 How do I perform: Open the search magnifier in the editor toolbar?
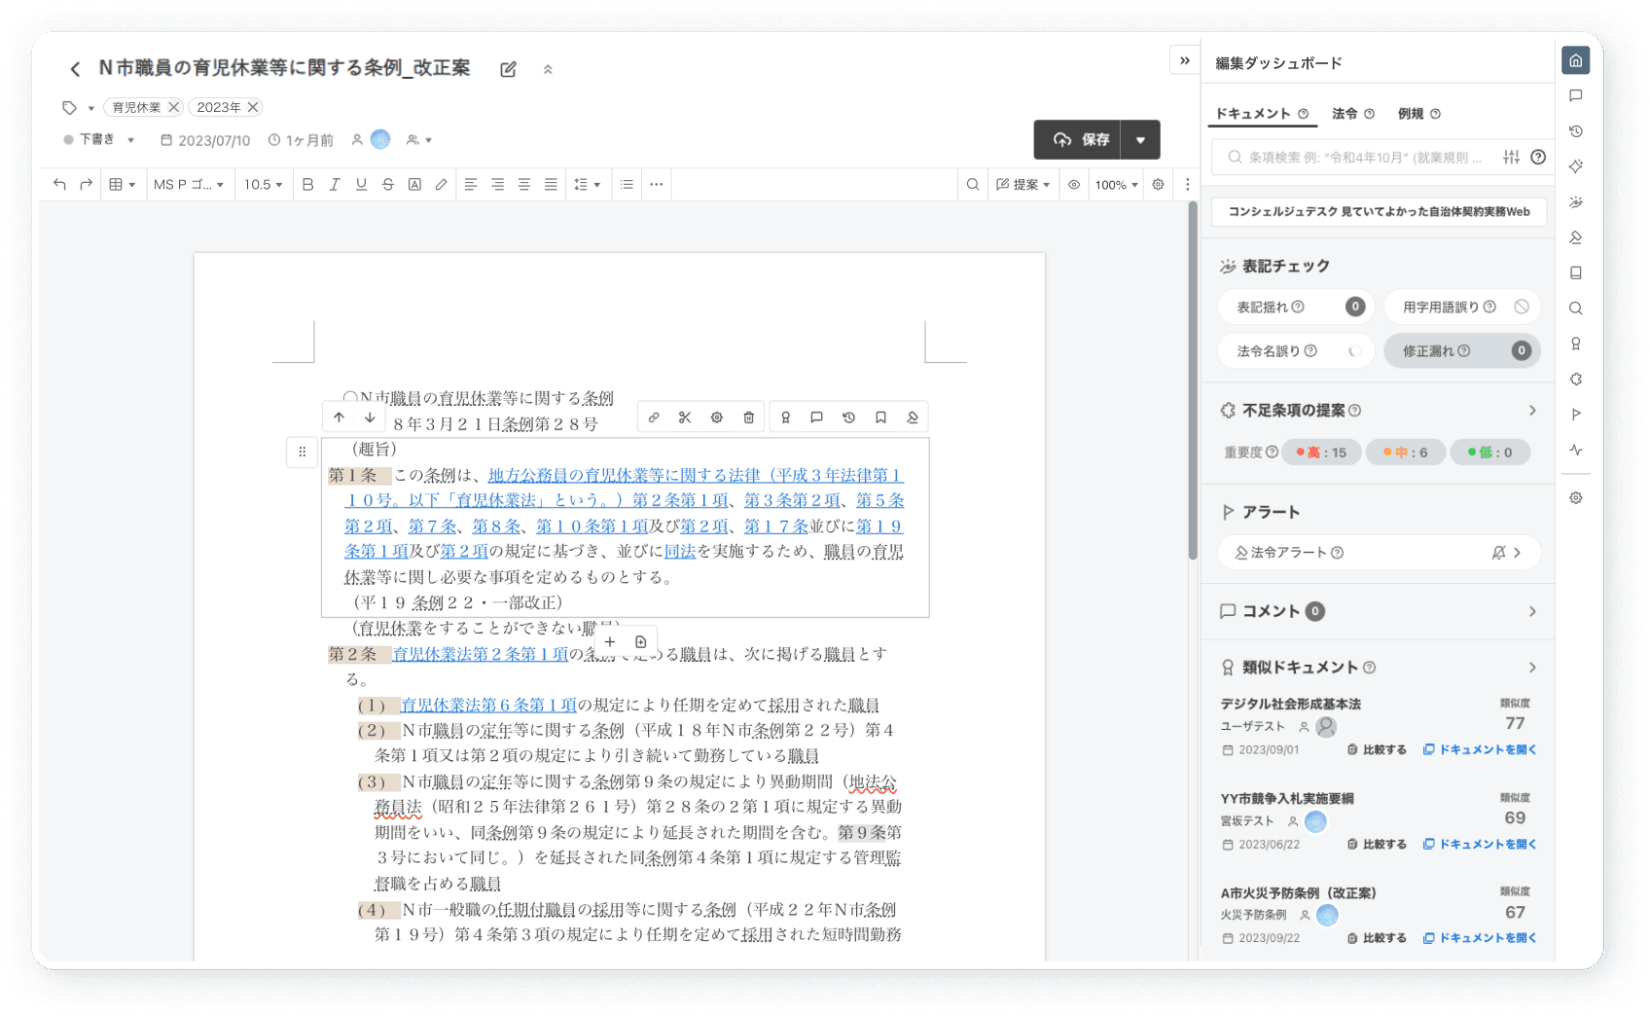tap(972, 184)
